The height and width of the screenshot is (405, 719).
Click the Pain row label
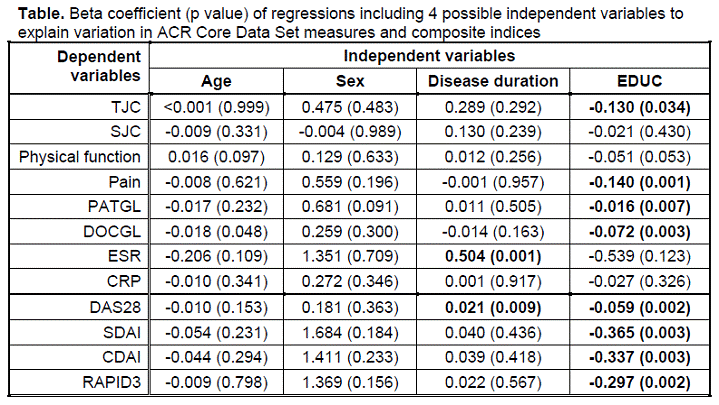(x=124, y=181)
